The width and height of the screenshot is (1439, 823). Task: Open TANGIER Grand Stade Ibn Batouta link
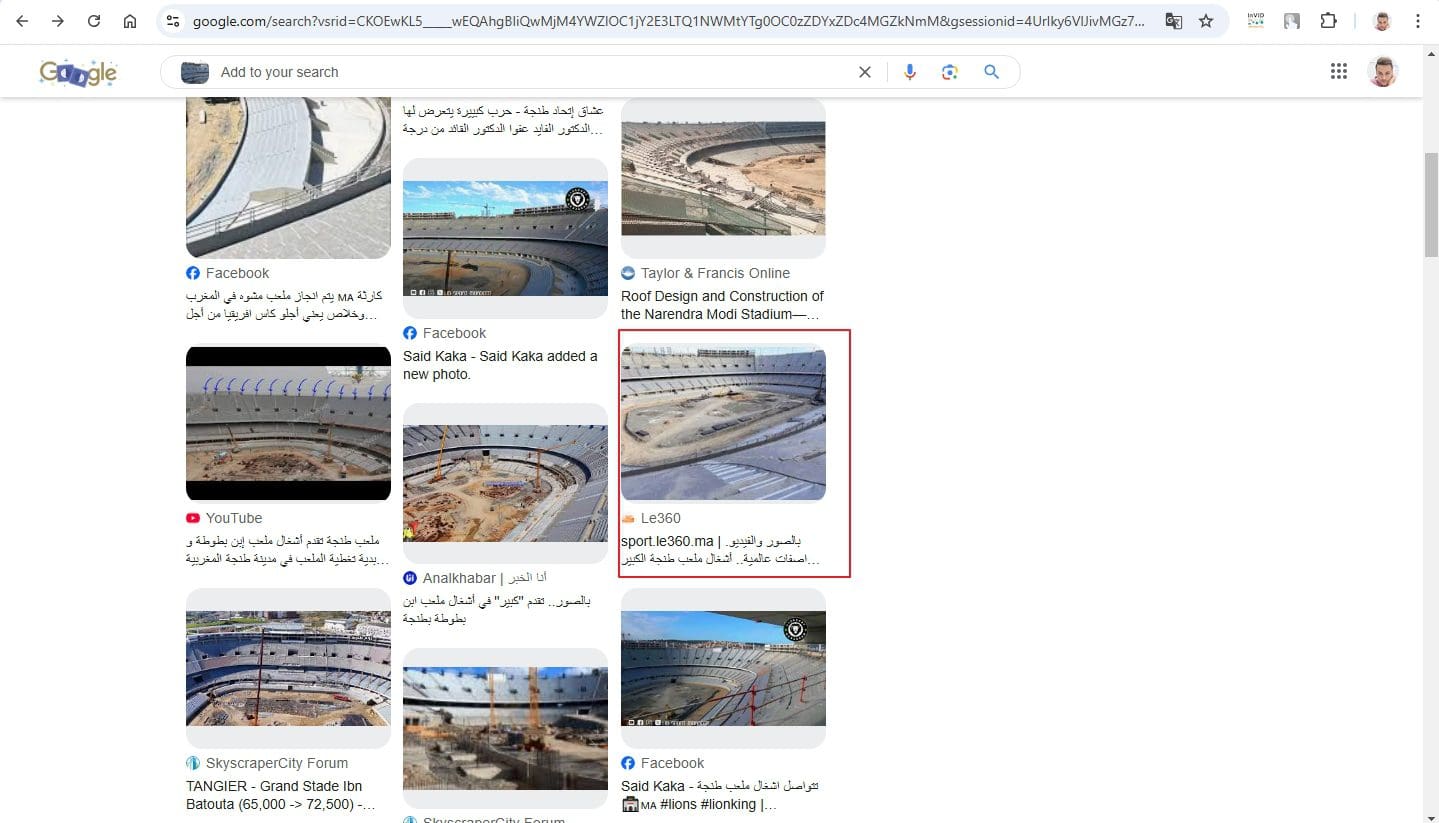tap(274, 795)
